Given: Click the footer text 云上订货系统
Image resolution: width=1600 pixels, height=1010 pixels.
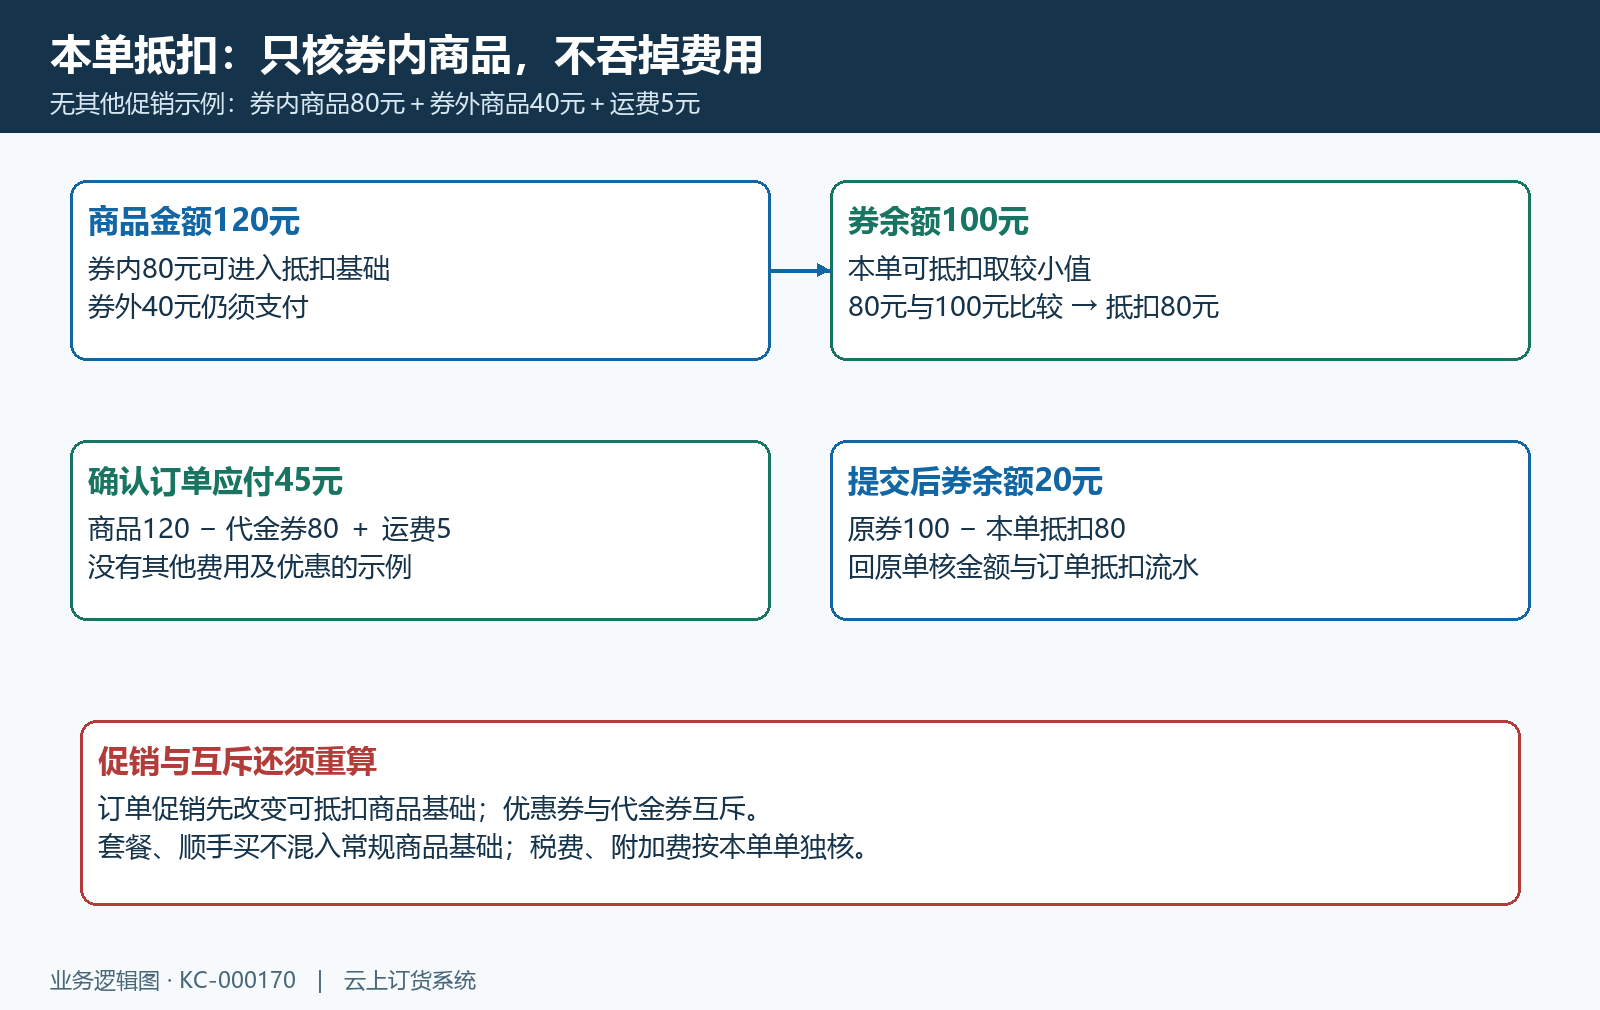Looking at the screenshot, I should 410,980.
